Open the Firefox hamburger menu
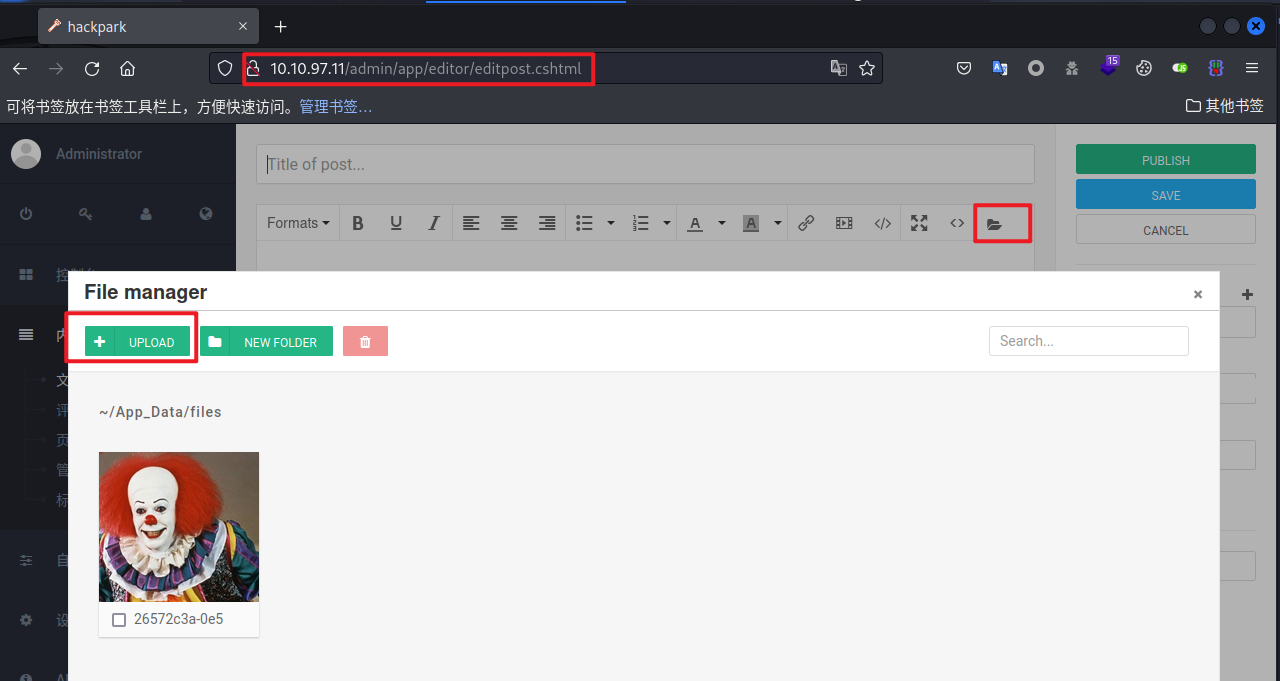The image size is (1280, 681). 1252,68
